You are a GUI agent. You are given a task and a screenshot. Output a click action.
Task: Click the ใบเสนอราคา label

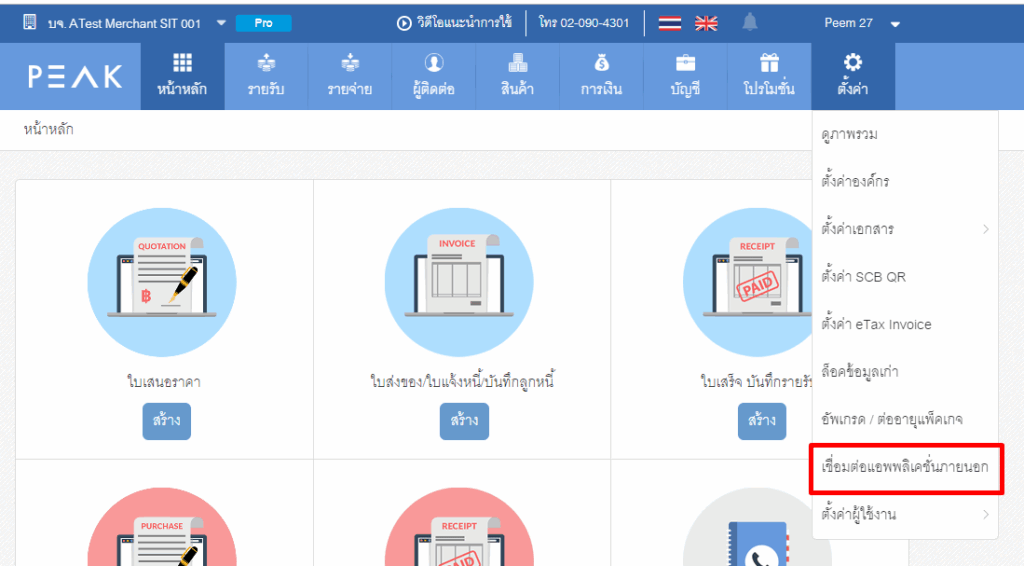click(164, 381)
